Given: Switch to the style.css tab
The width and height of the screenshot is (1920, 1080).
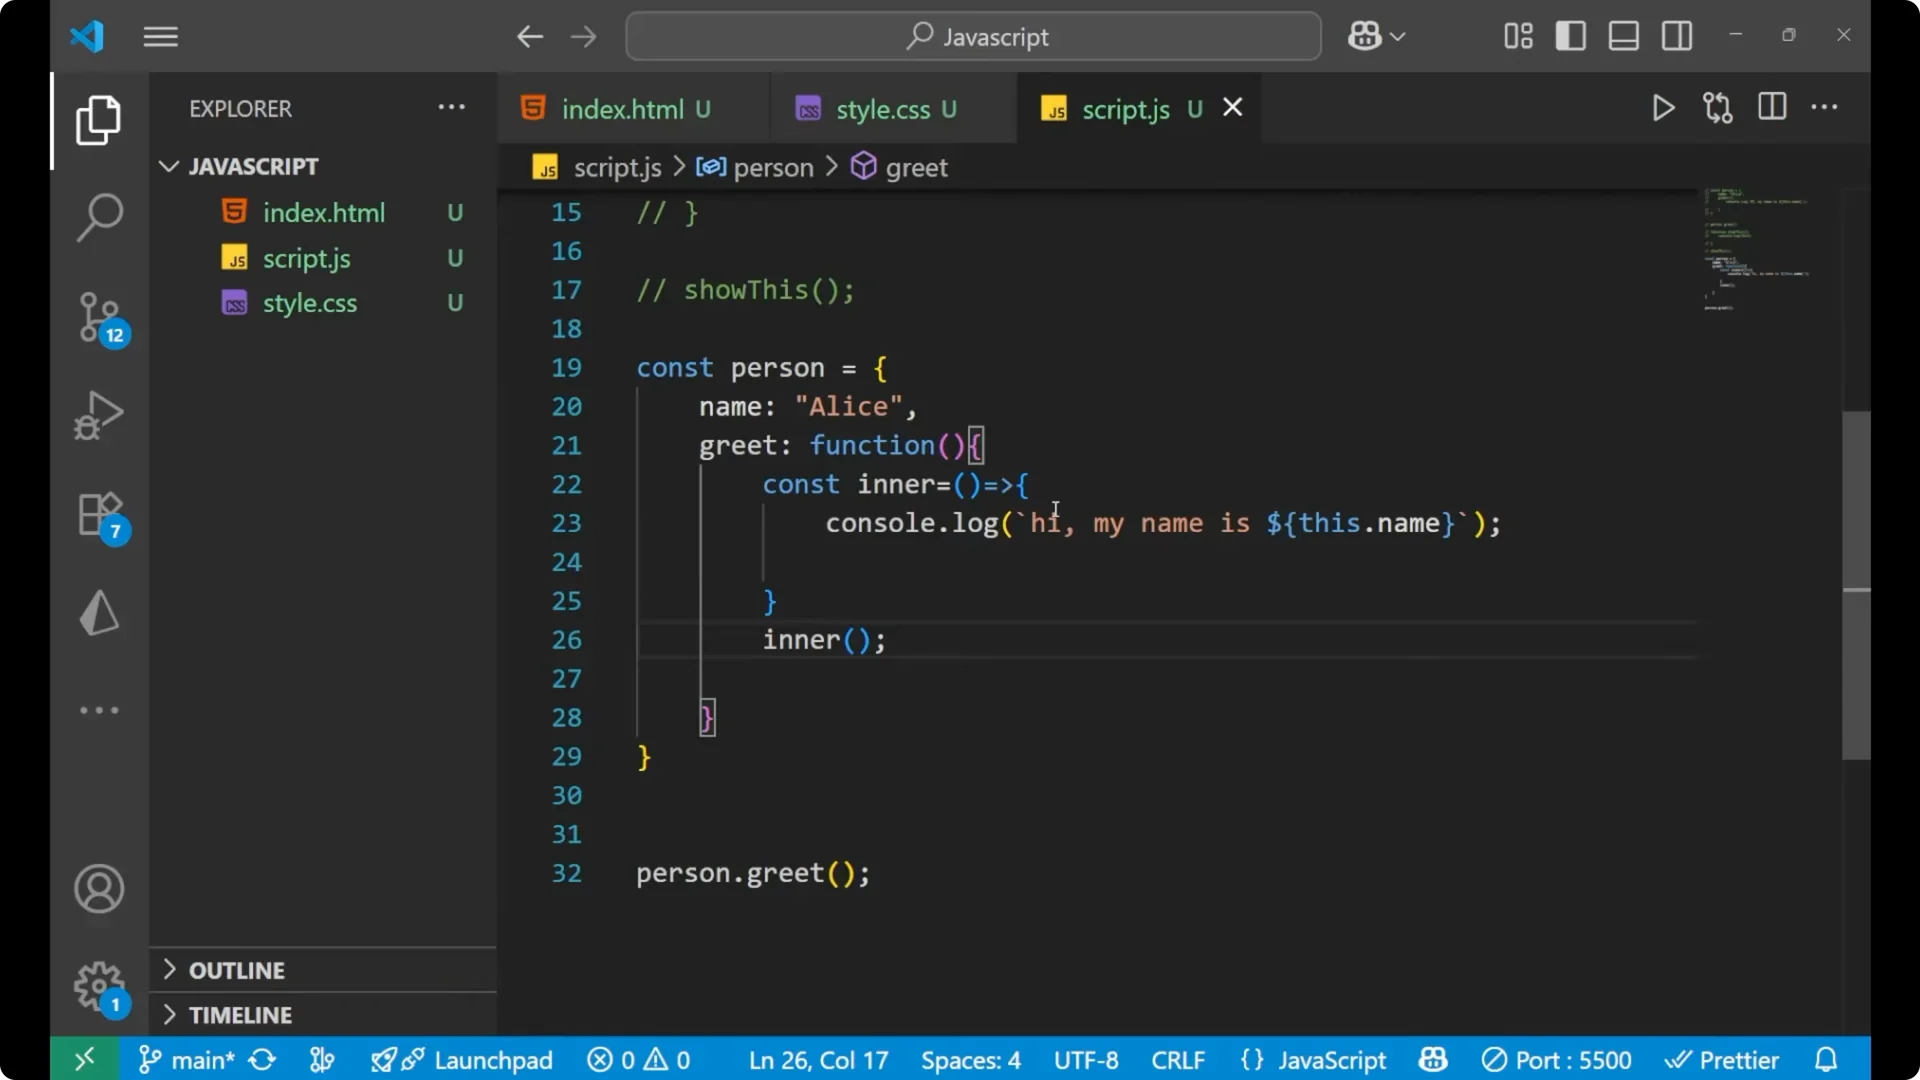Looking at the screenshot, I should pyautogui.click(x=882, y=109).
